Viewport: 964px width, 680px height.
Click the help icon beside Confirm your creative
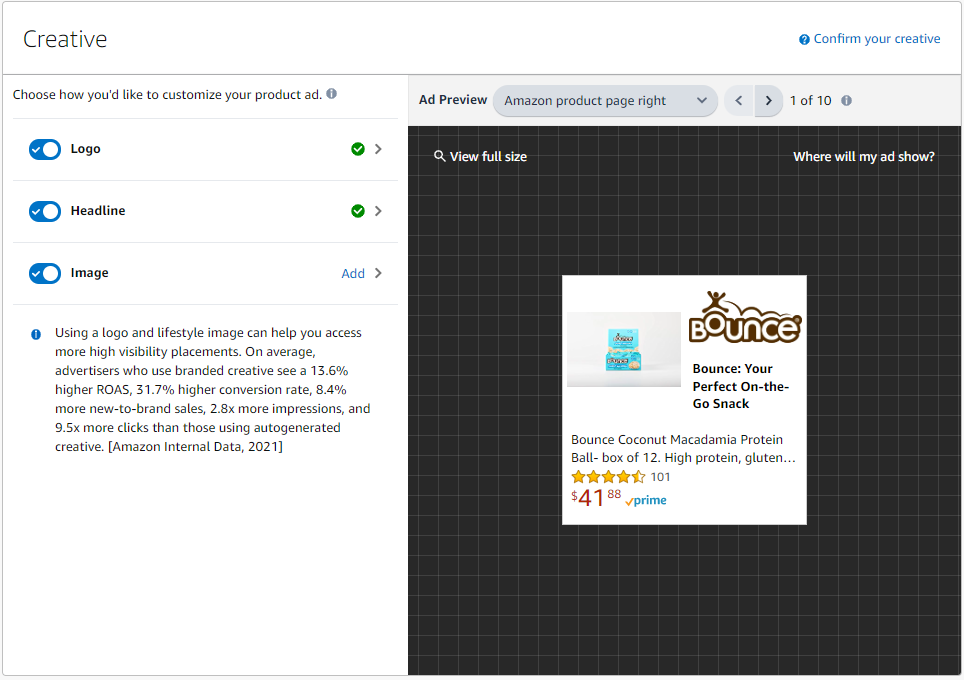tap(804, 39)
